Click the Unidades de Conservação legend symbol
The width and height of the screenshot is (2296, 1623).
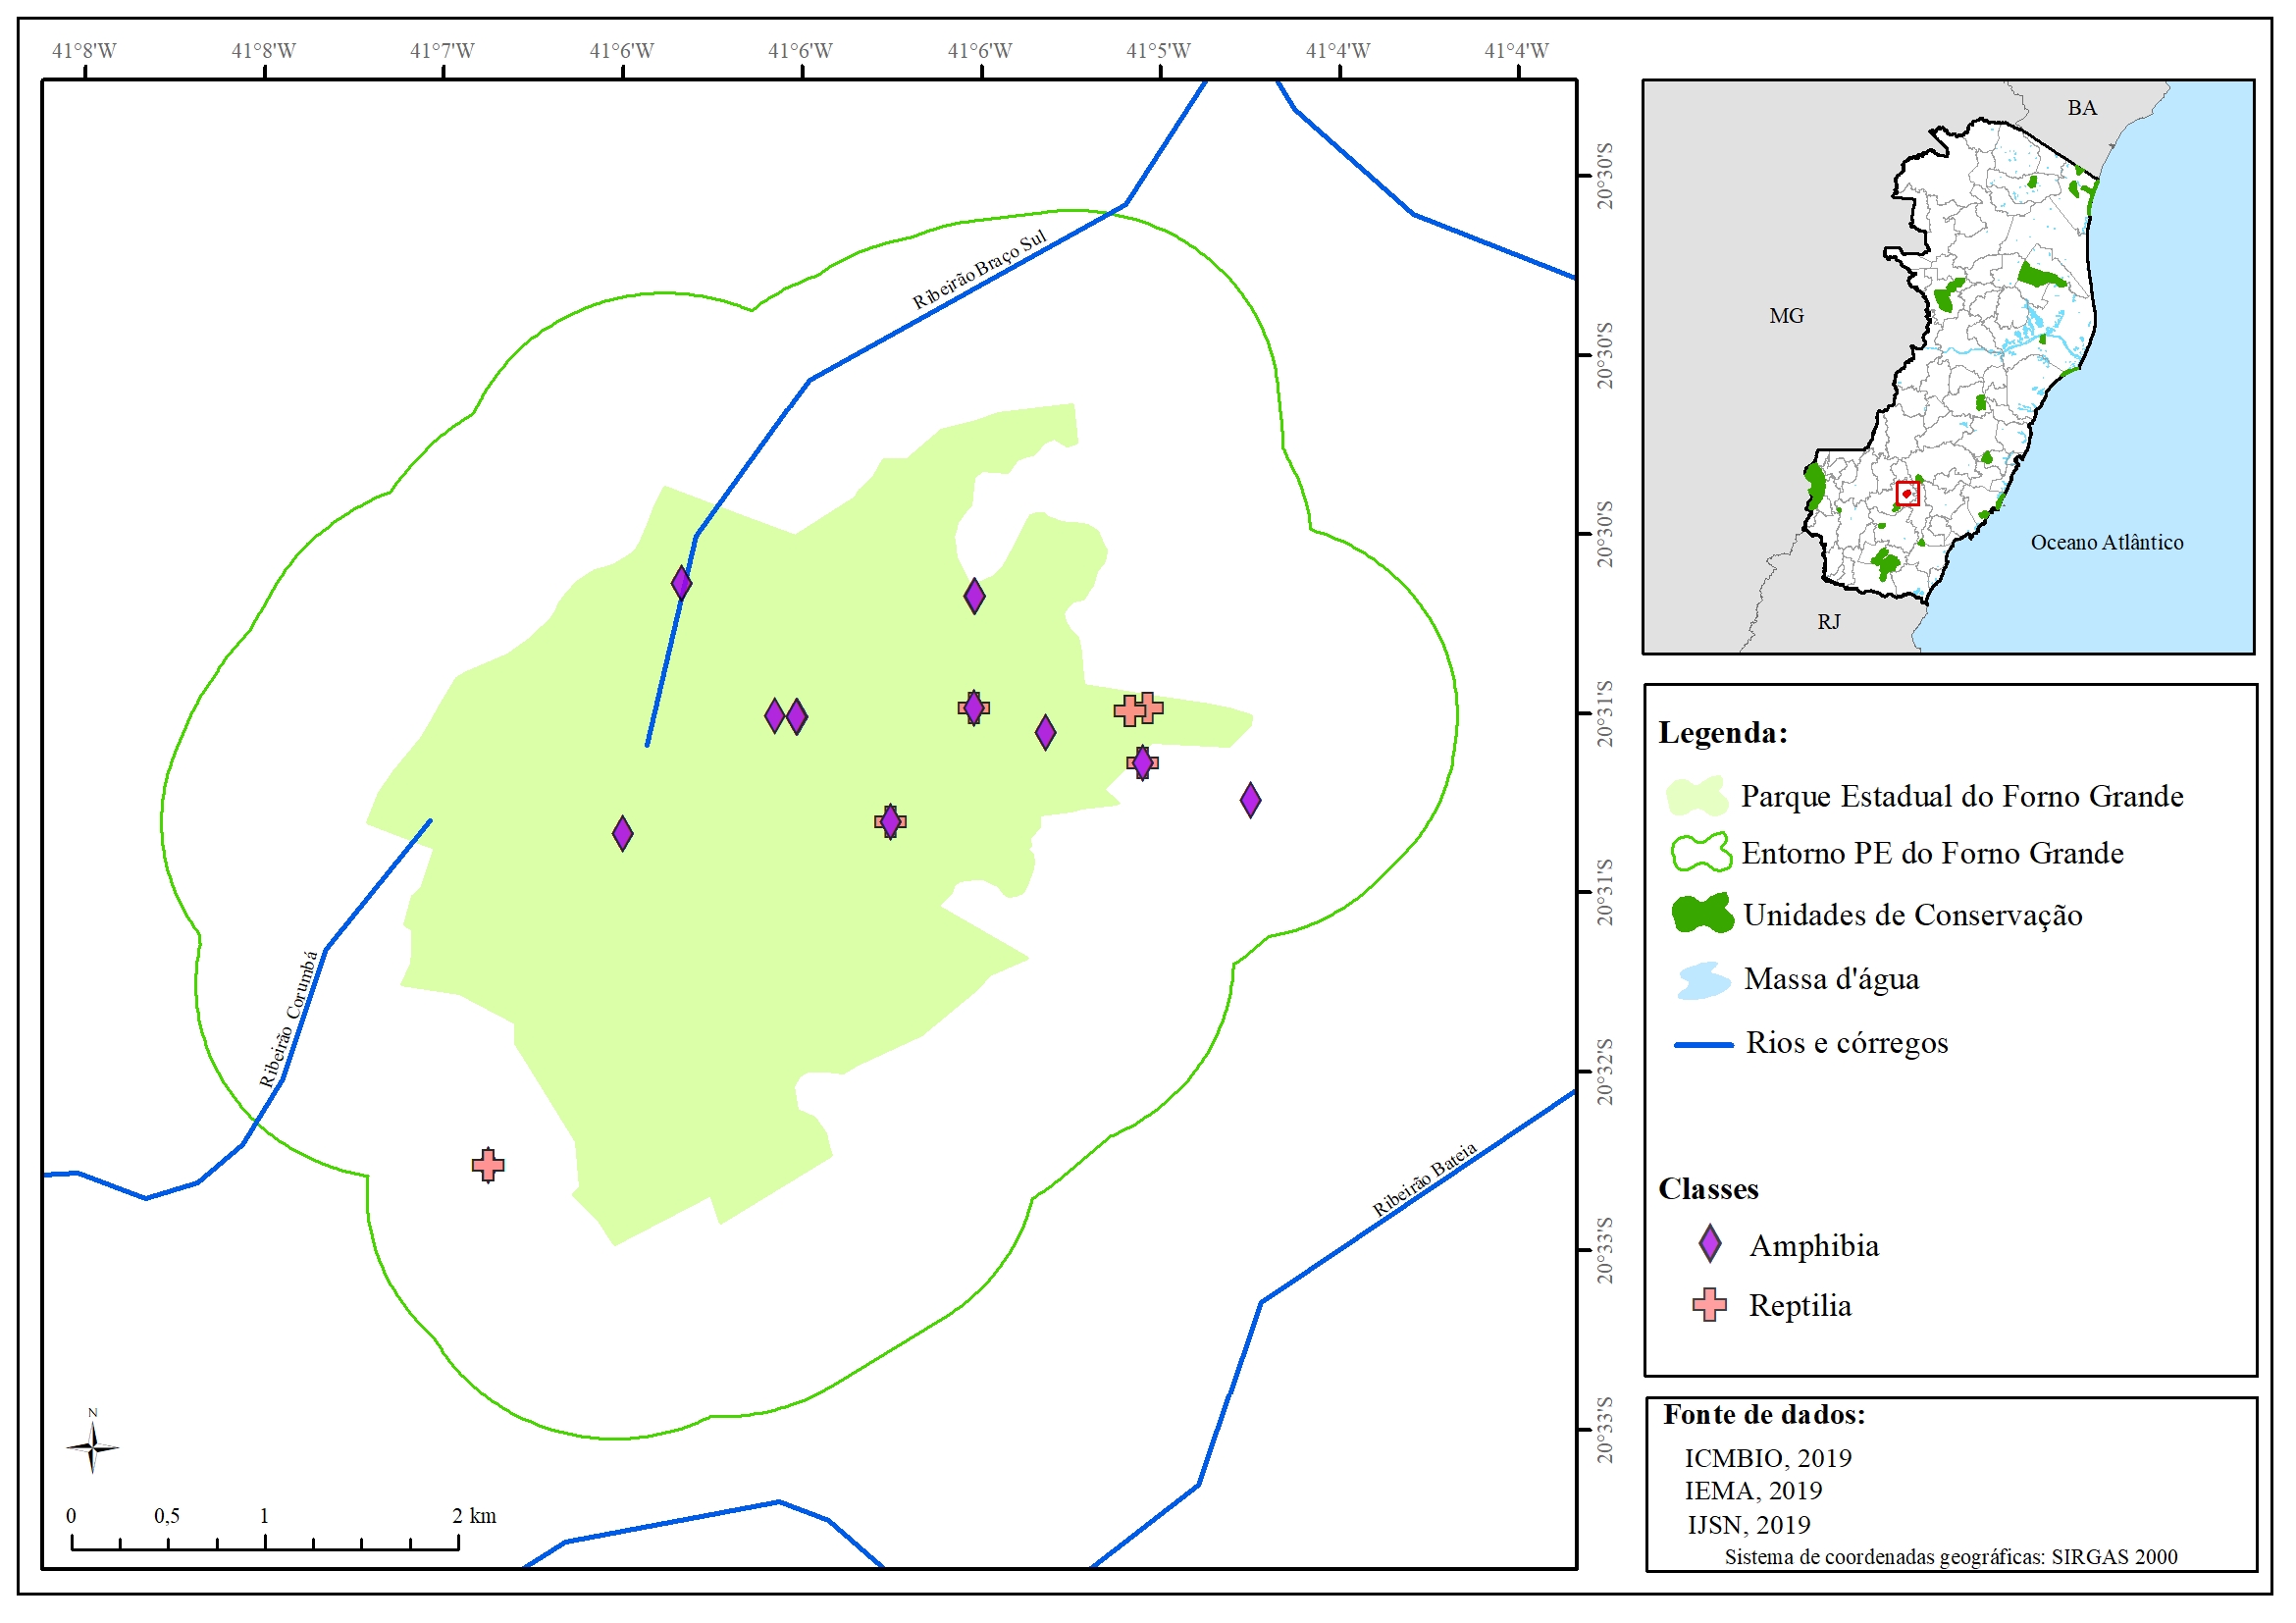tap(1702, 914)
